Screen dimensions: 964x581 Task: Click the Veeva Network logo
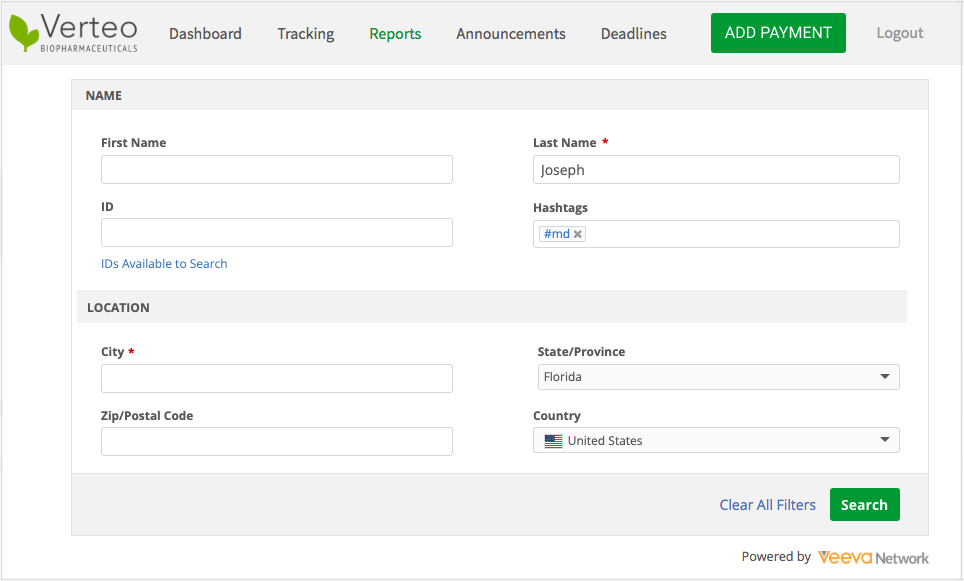pyautogui.click(x=872, y=557)
